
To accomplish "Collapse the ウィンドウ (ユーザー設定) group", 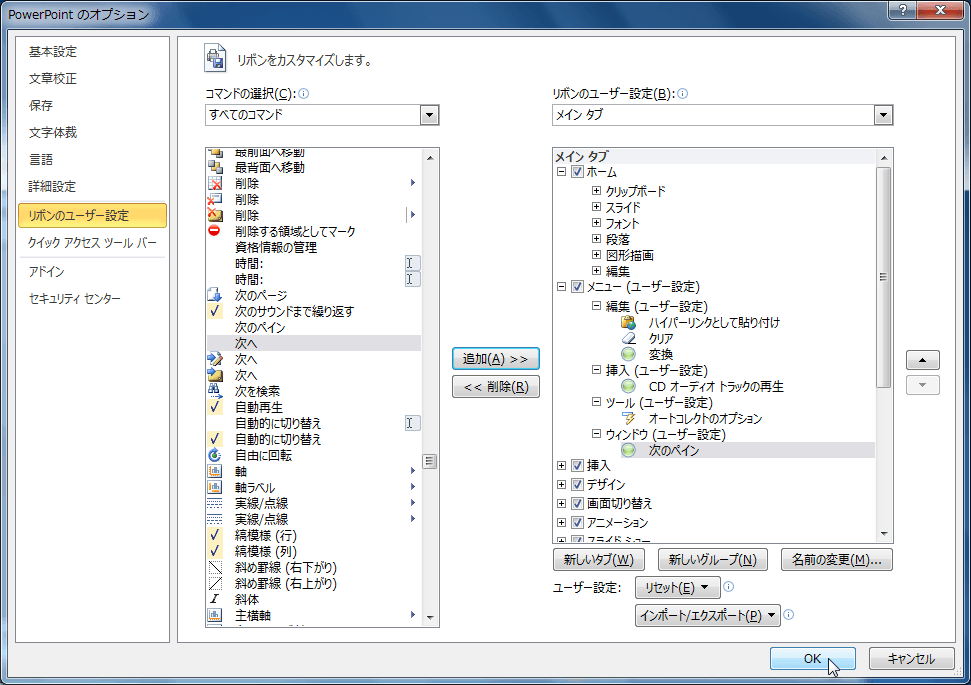I will coord(596,434).
